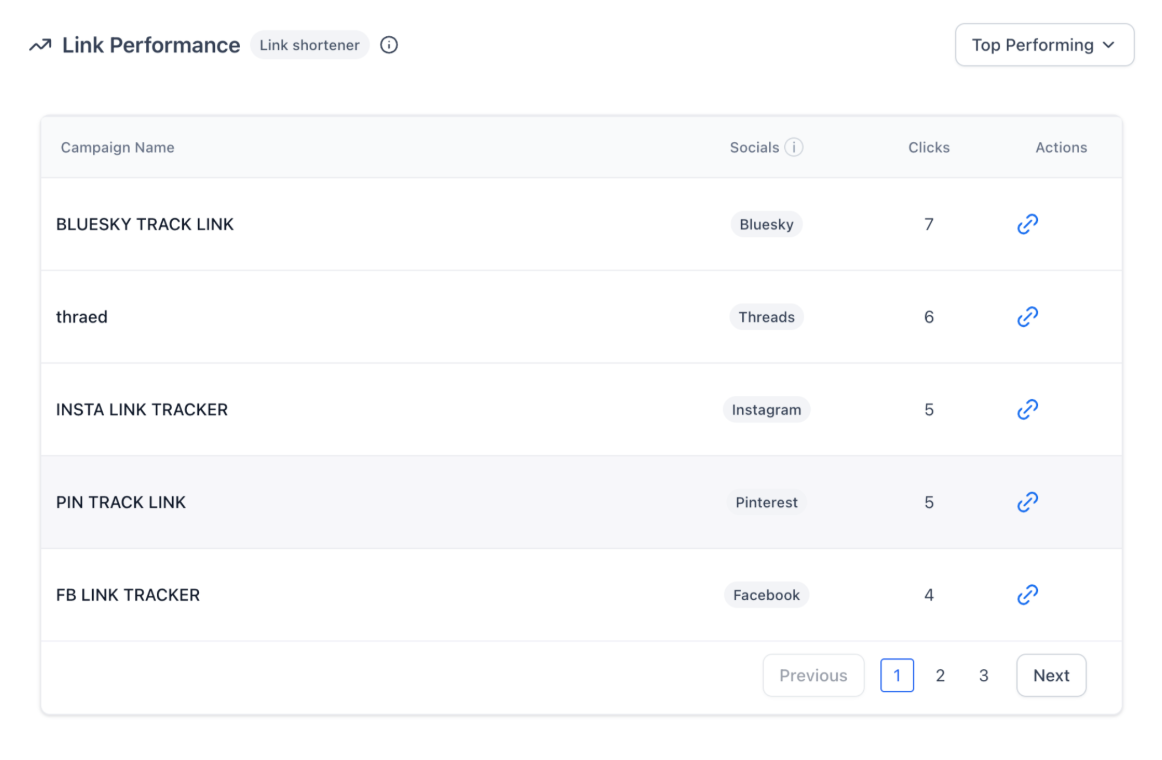Open link icon for INSTA LINK TRACKER
Screen dimensions: 1162x760
(x=1027, y=409)
